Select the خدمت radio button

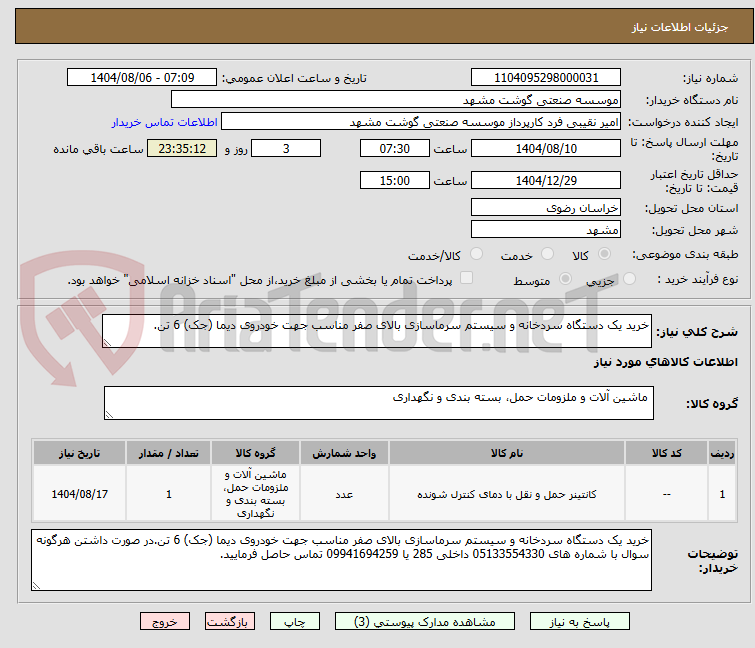[x=547, y=254]
